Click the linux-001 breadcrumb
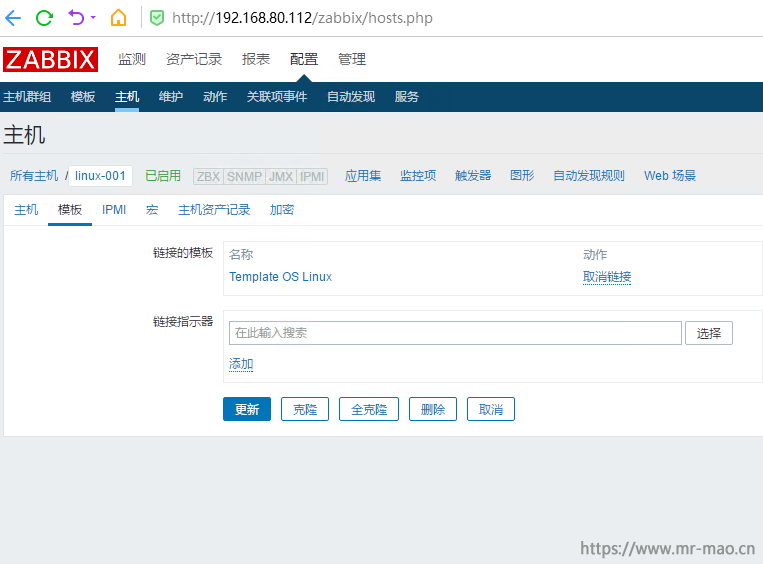The width and height of the screenshot is (763, 564). (100, 176)
